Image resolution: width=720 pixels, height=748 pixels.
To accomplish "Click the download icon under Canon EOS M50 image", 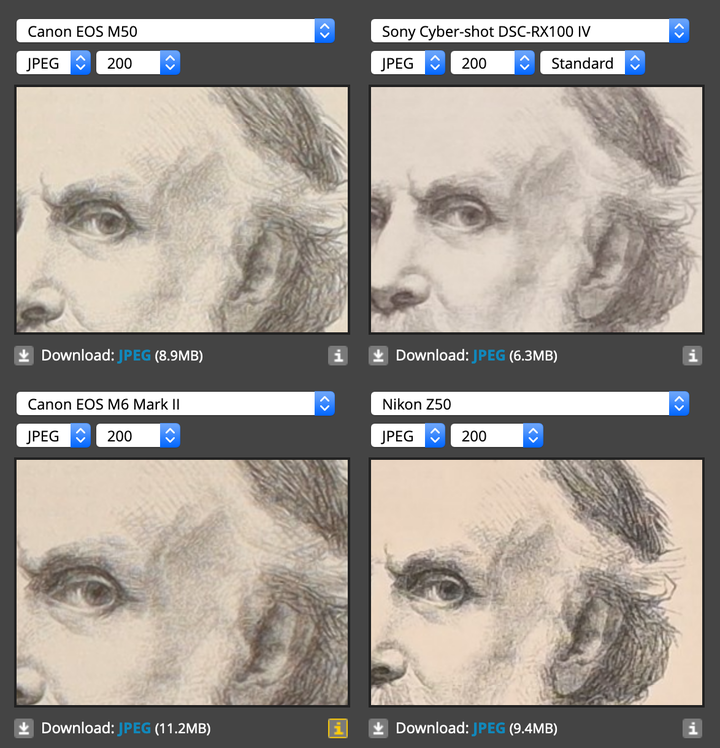I will [24, 356].
